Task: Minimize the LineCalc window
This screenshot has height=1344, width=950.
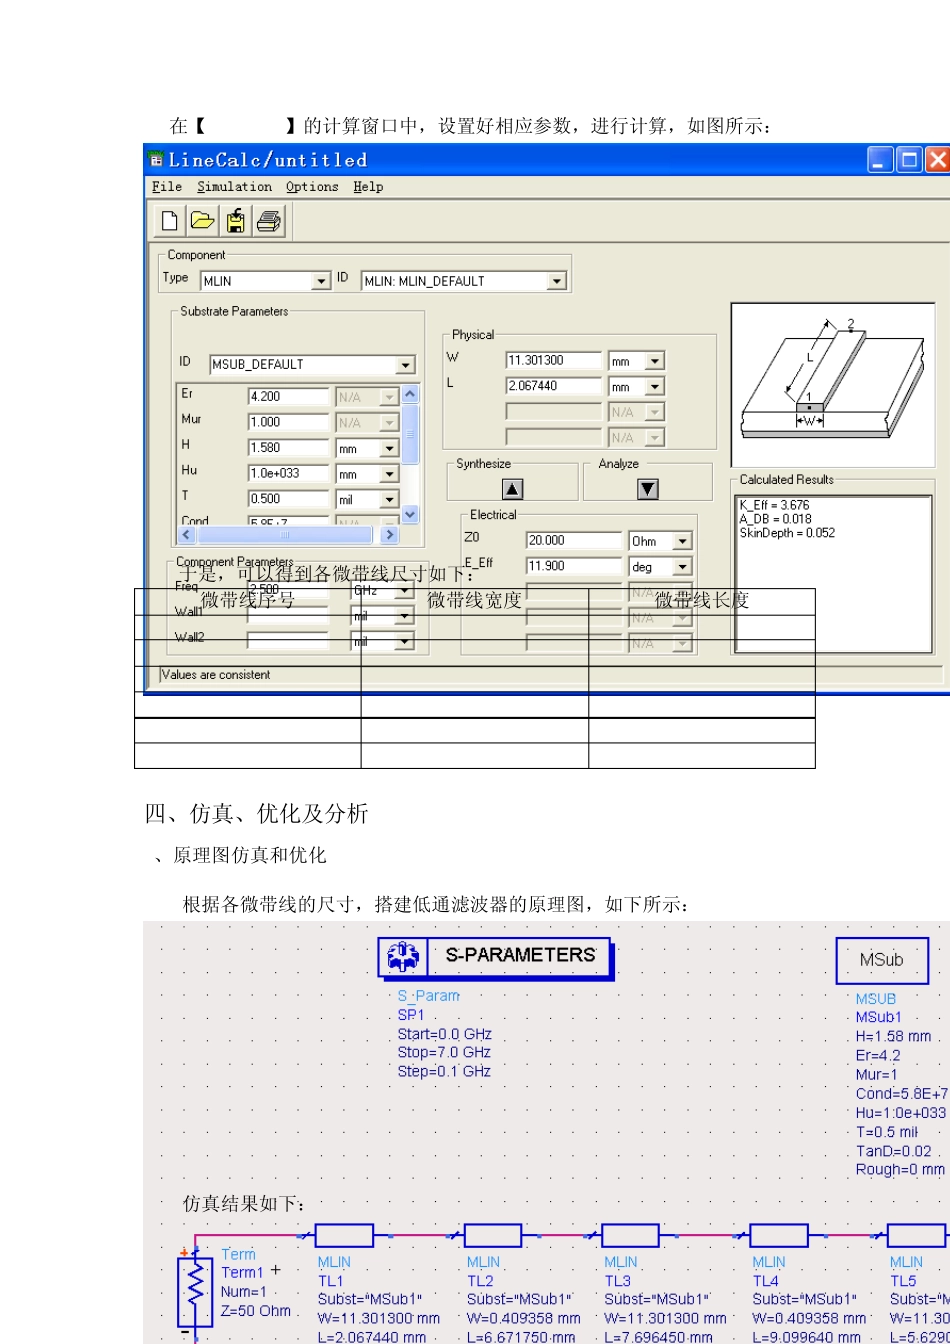Action: [880, 160]
